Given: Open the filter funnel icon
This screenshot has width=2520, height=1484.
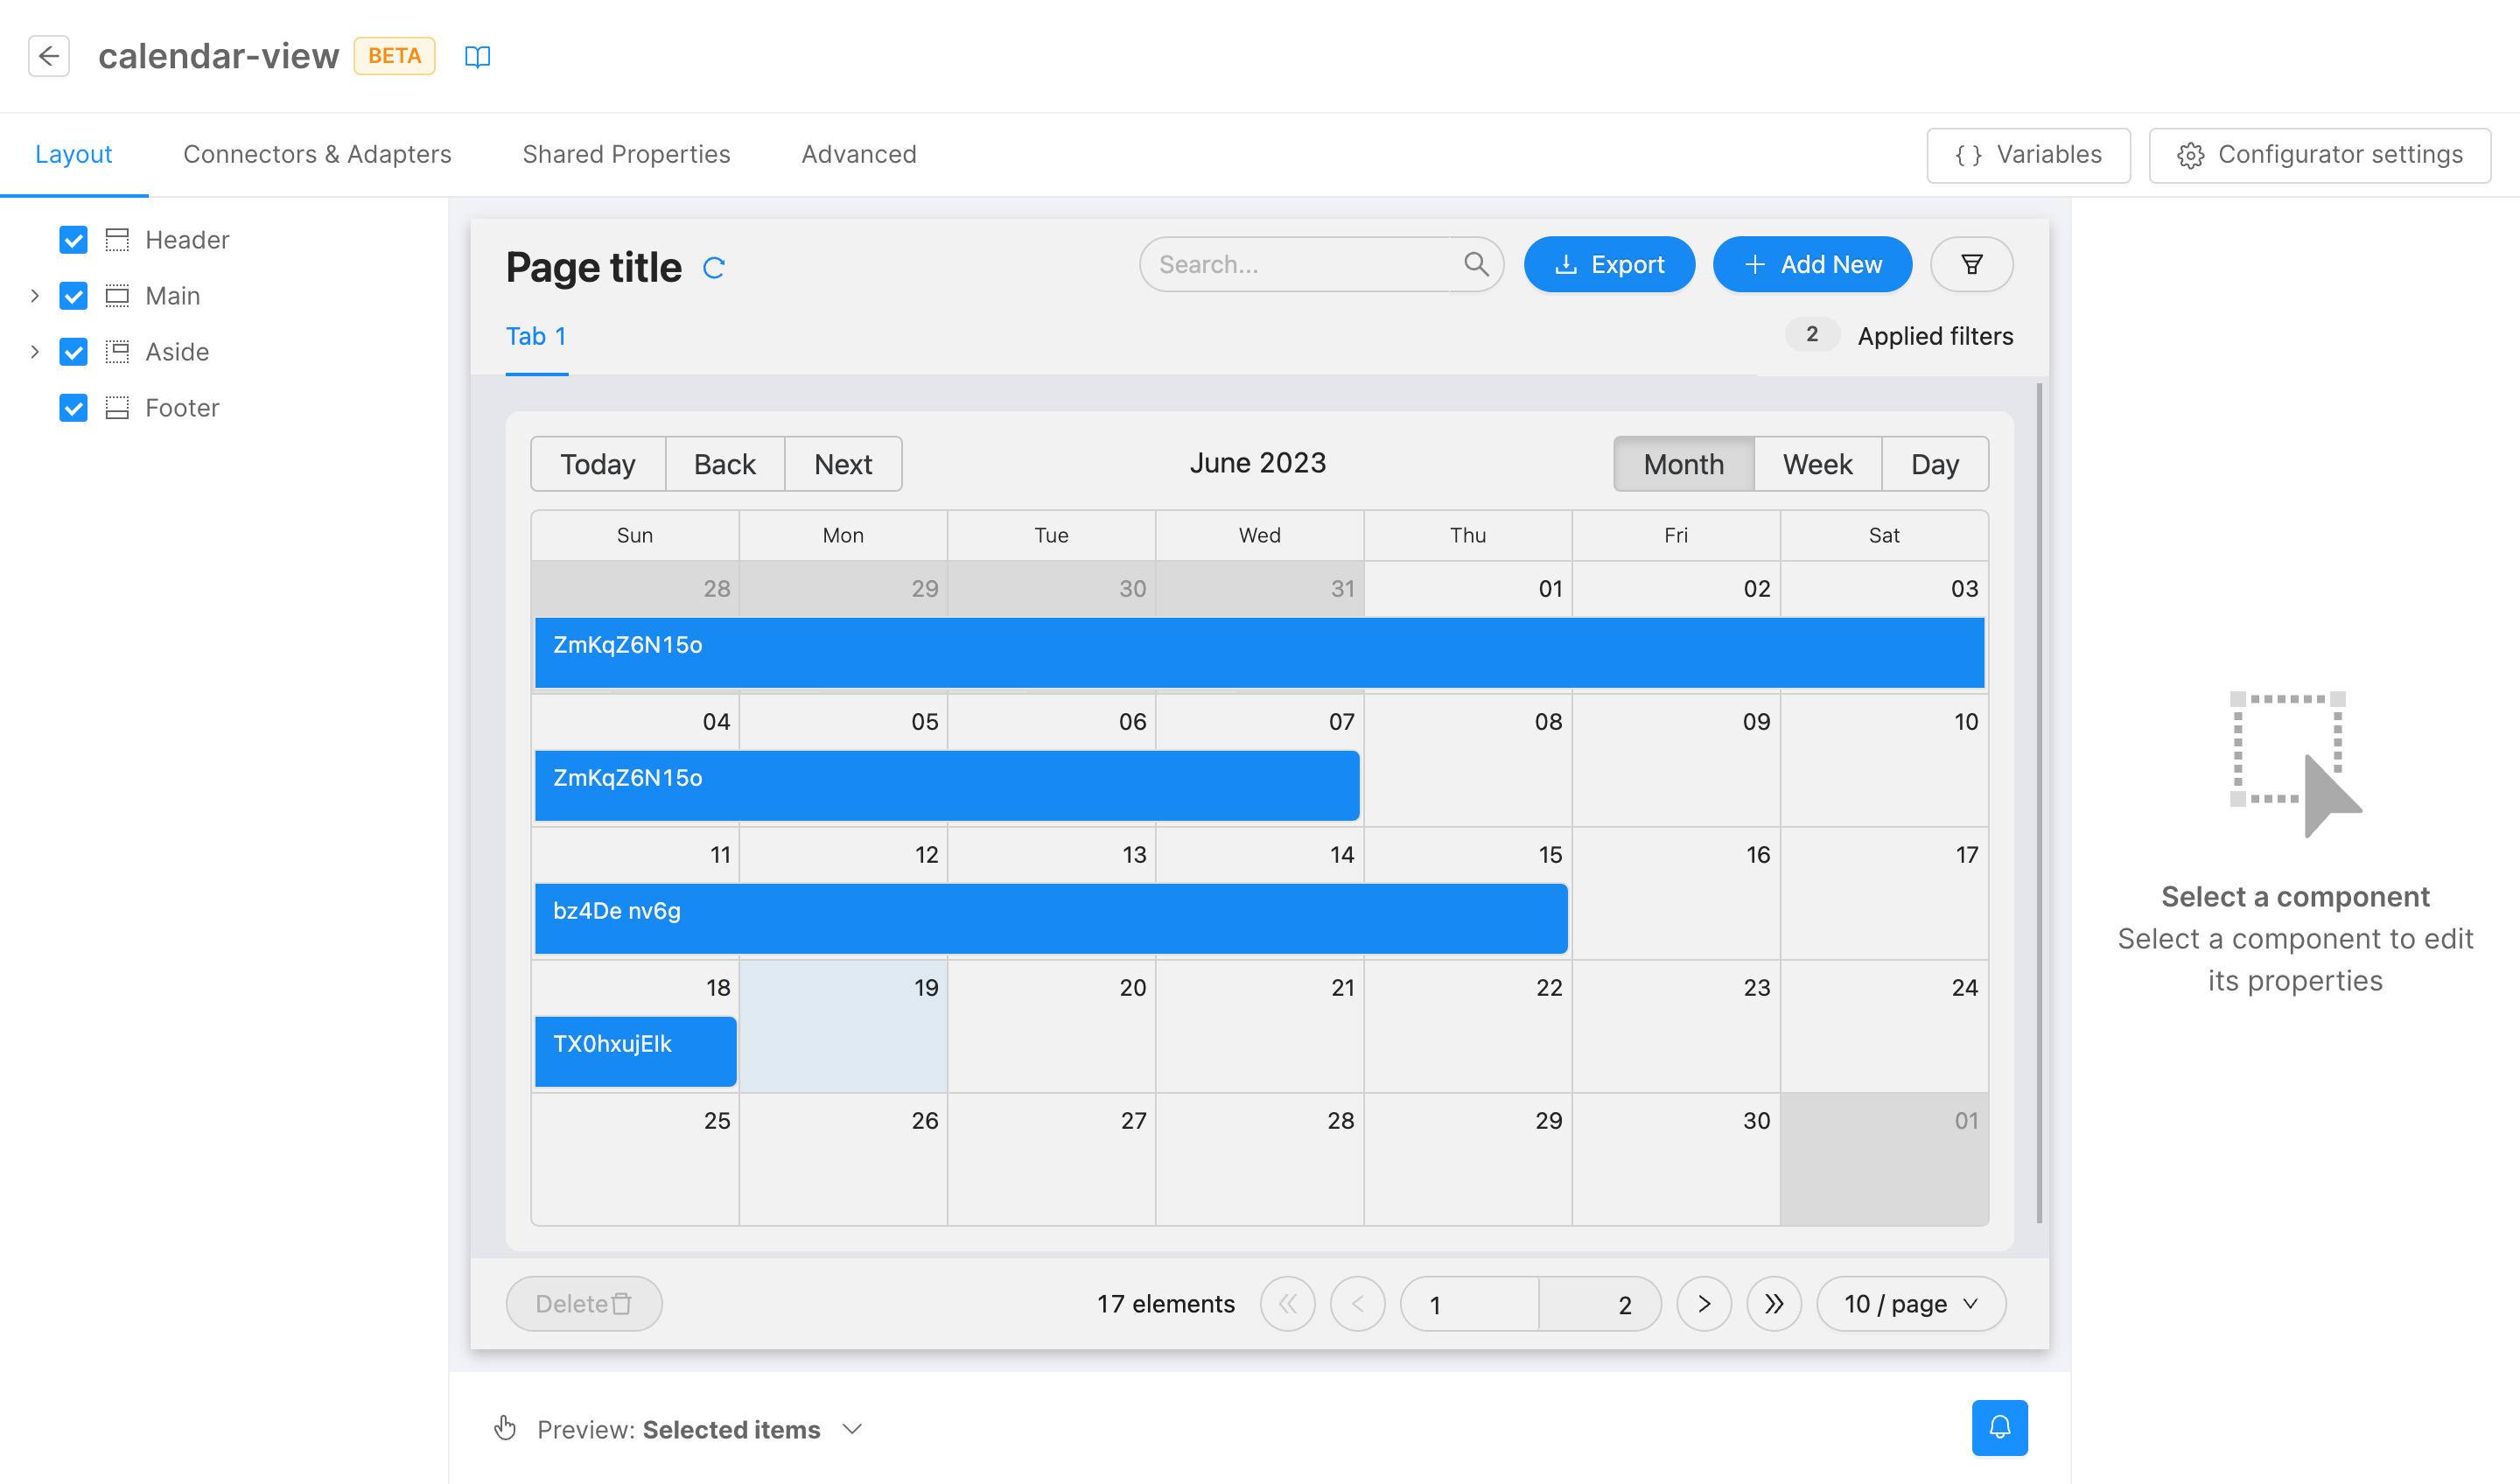Looking at the screenshot, I should [1971, 264].
